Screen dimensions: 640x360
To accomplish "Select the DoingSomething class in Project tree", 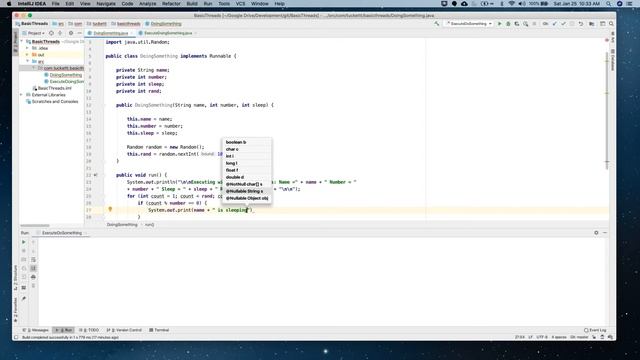I will pos(65,75).
